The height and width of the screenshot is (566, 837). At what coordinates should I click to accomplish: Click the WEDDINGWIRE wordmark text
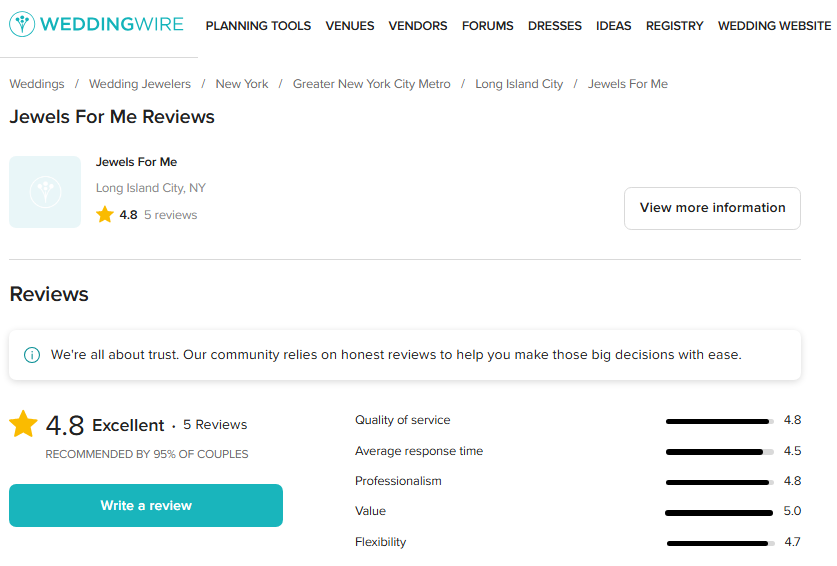112,24
